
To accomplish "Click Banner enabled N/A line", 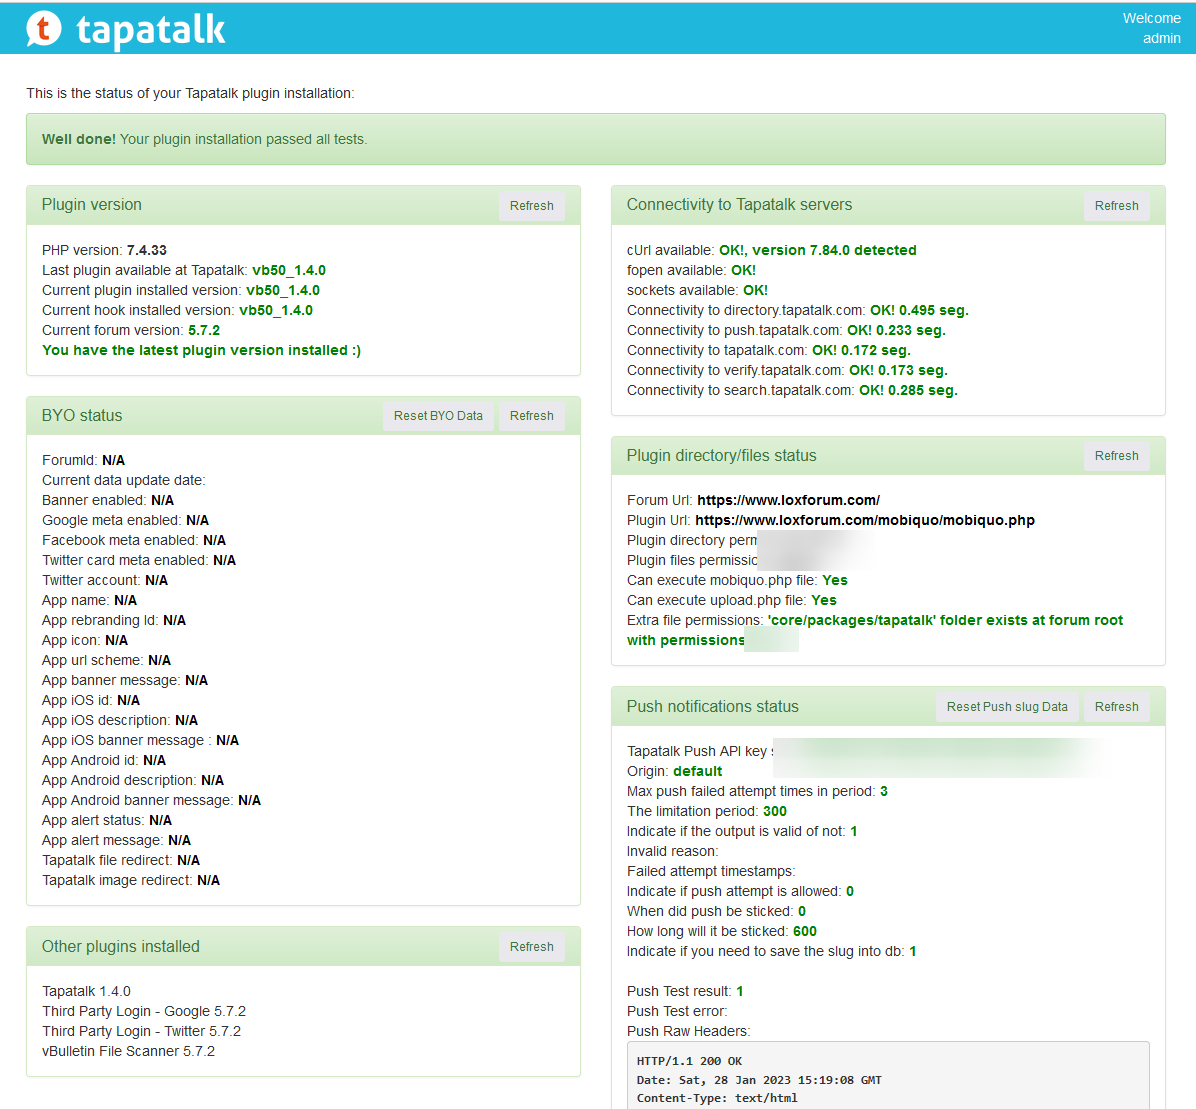I will [108, 500].
